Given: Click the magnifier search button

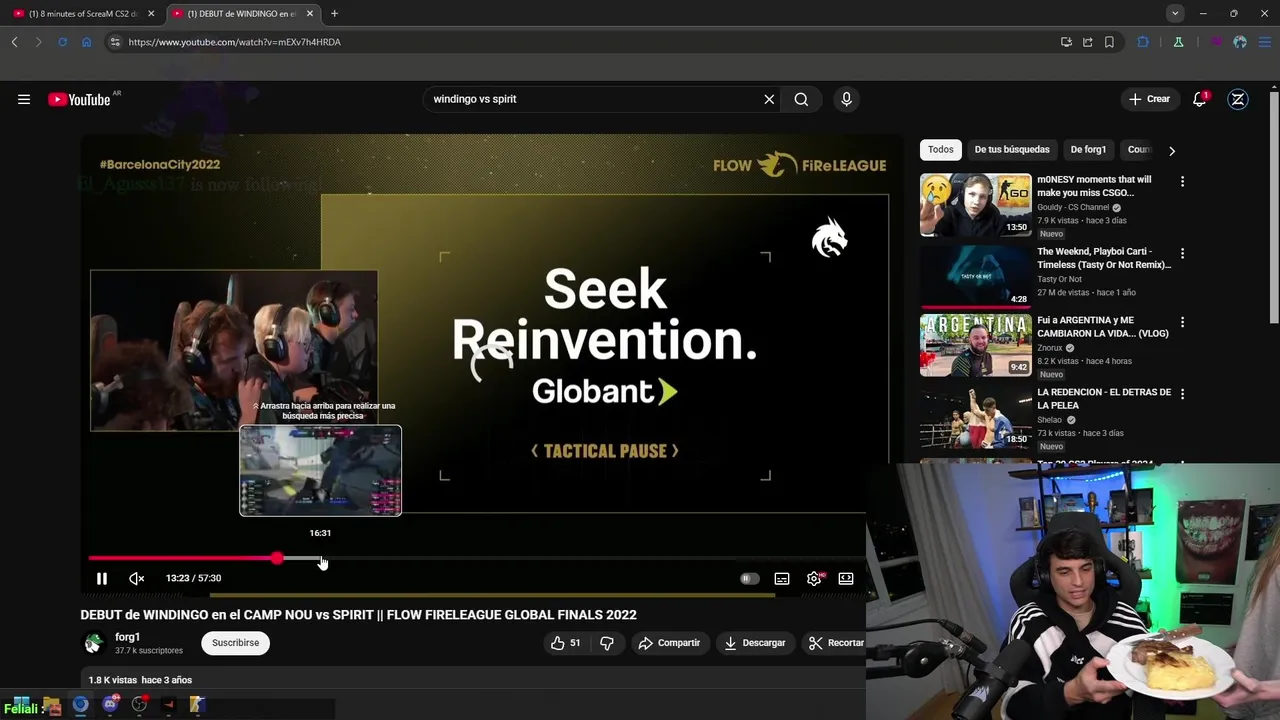Looking at the screenshot, I should click(801, 99).
